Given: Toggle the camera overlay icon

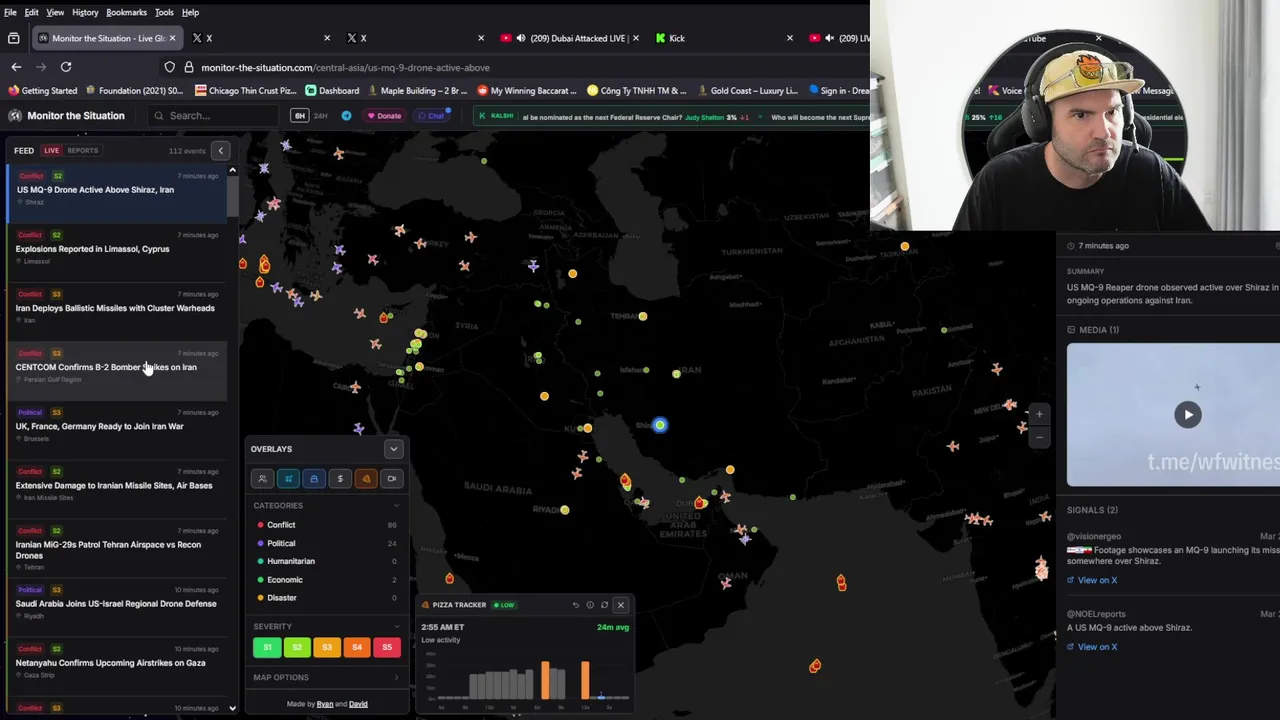Looking at the screenshot, I should (x=392, y=479).
